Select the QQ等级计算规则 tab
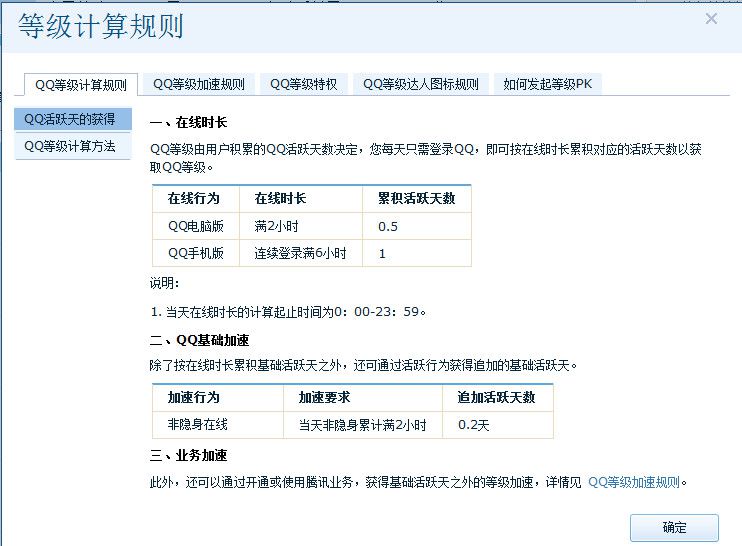 coord(81,85)
